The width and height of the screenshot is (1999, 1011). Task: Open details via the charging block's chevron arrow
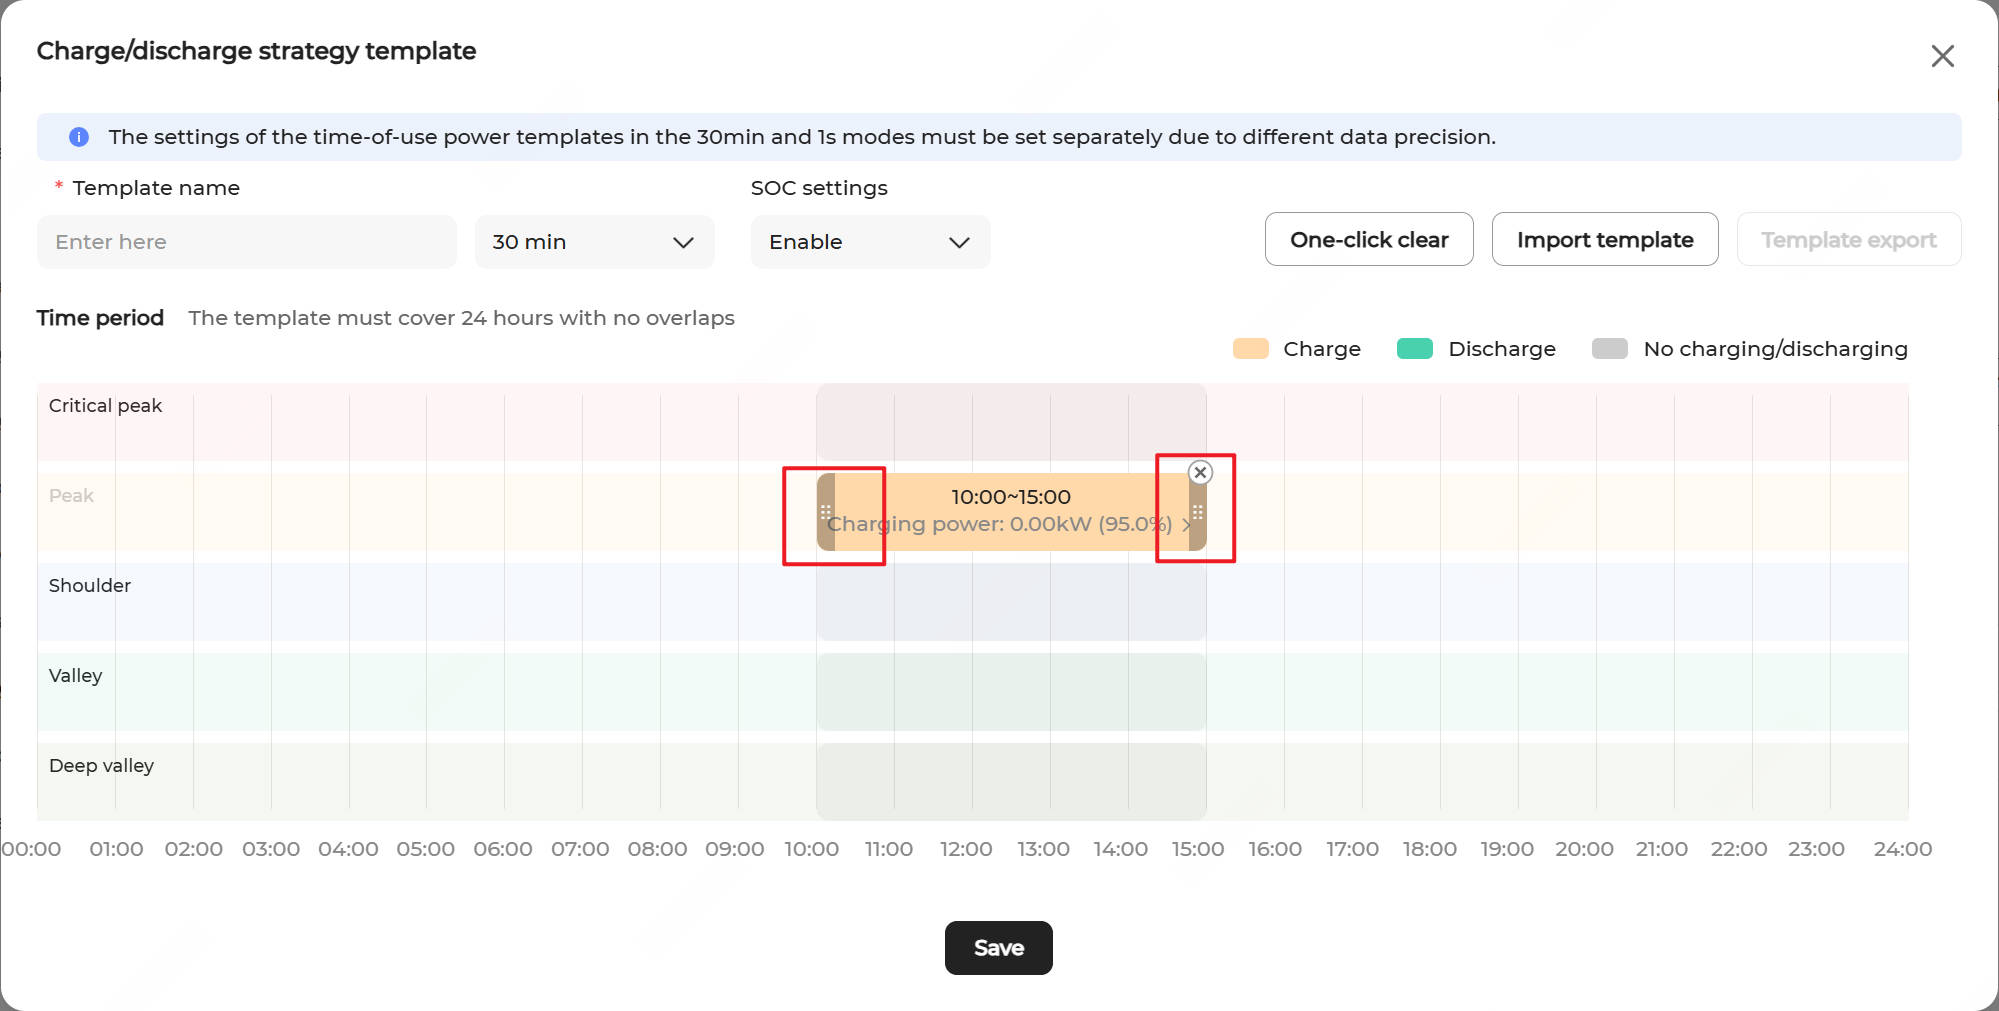point(1186,524)
